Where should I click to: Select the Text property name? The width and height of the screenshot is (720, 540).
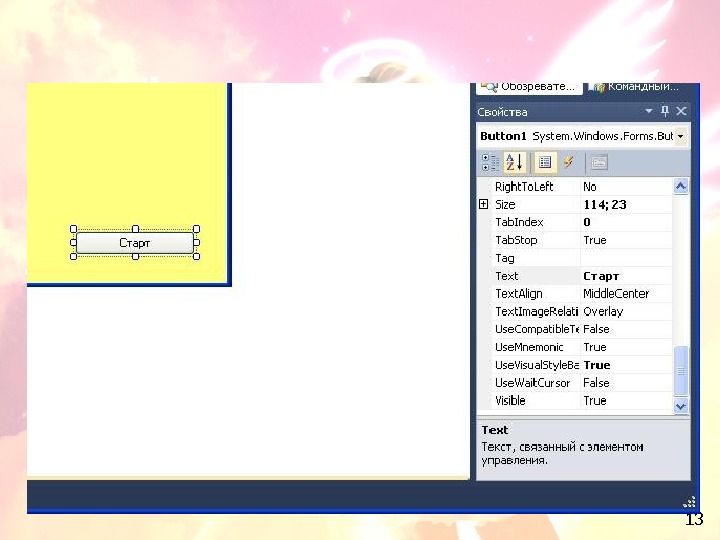coord(506,276)
